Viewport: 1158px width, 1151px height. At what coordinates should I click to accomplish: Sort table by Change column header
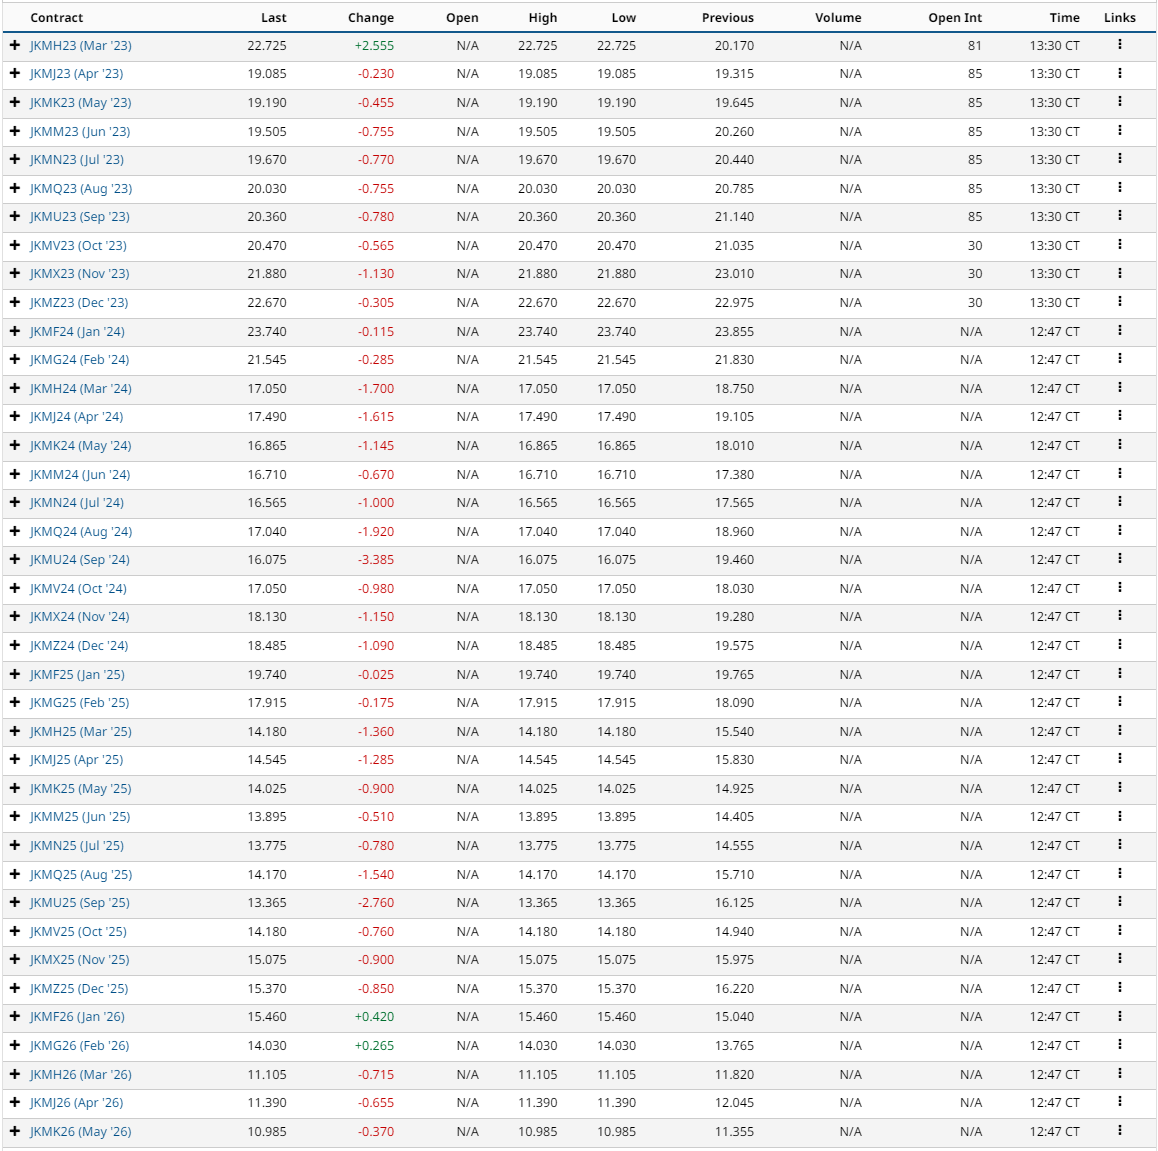coord(371,18)
